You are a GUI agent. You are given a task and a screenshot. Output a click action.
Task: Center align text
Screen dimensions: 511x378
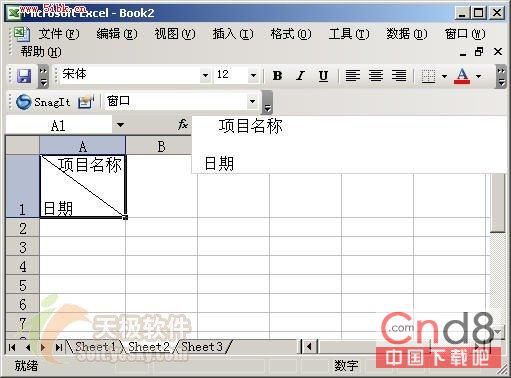coord(376,76)
